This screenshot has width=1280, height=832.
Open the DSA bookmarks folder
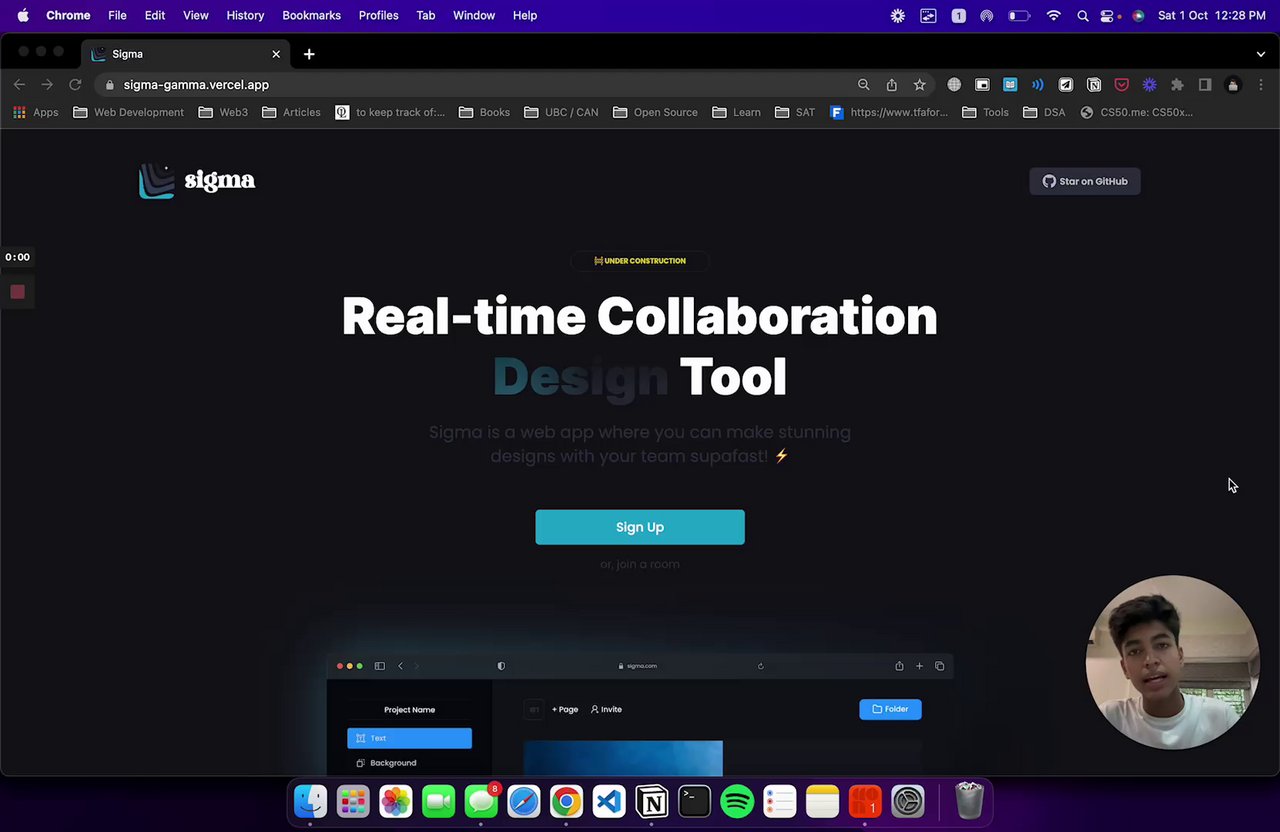[x=1044, y=112]
